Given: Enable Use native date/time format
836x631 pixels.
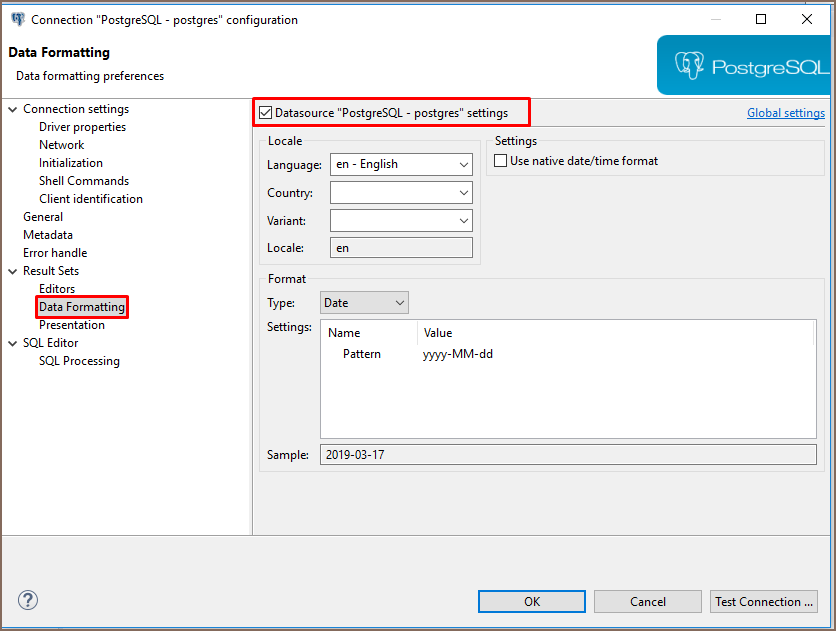Looking at the screenshot, I should tap(502, 161).
